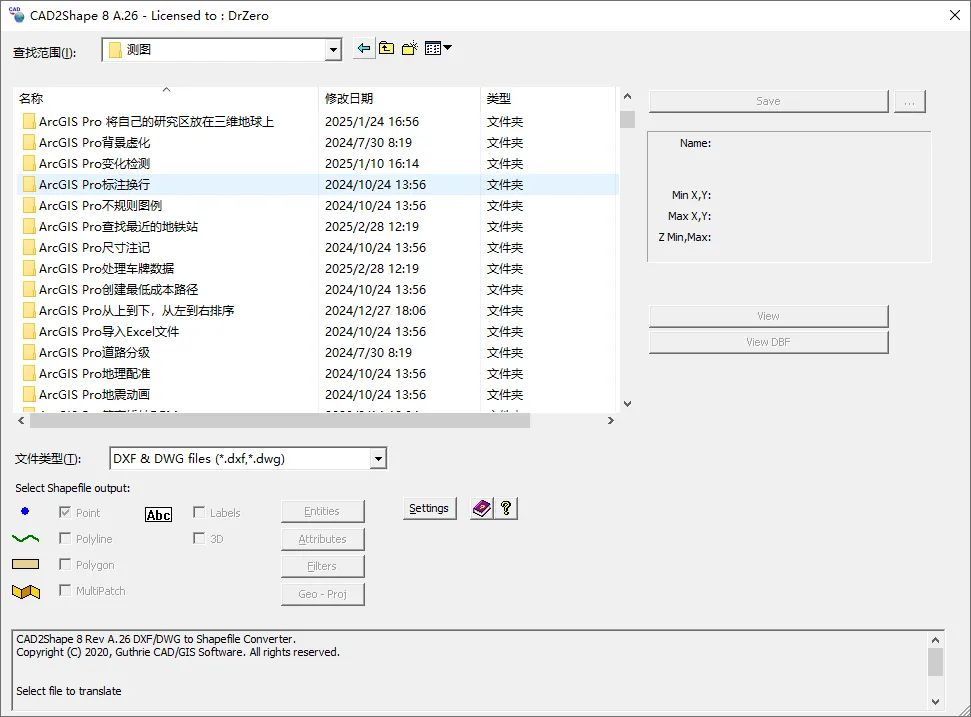Image resolution: width=971 pixels, height=717 pixels.
Task: Select folder icon of ArcGIS Pro变化检测
Action: tap(28, 163)
